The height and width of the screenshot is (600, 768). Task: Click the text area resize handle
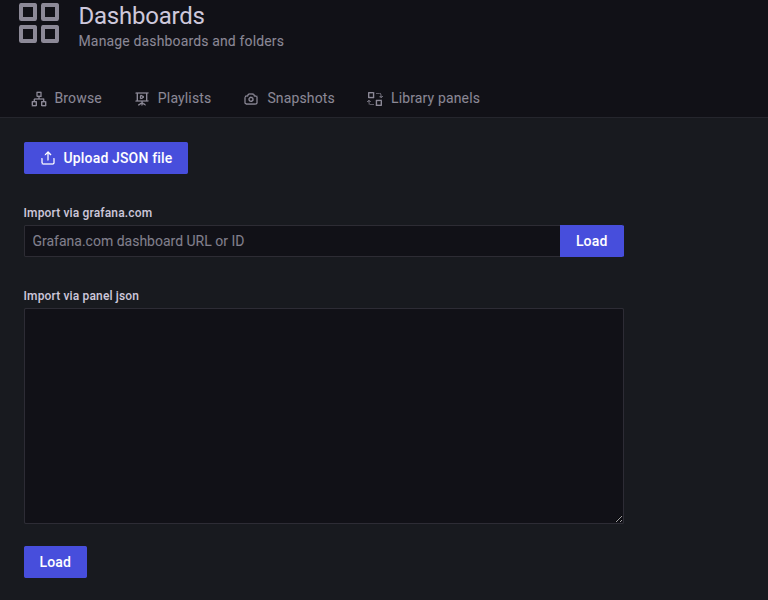(x=618, y=518)
